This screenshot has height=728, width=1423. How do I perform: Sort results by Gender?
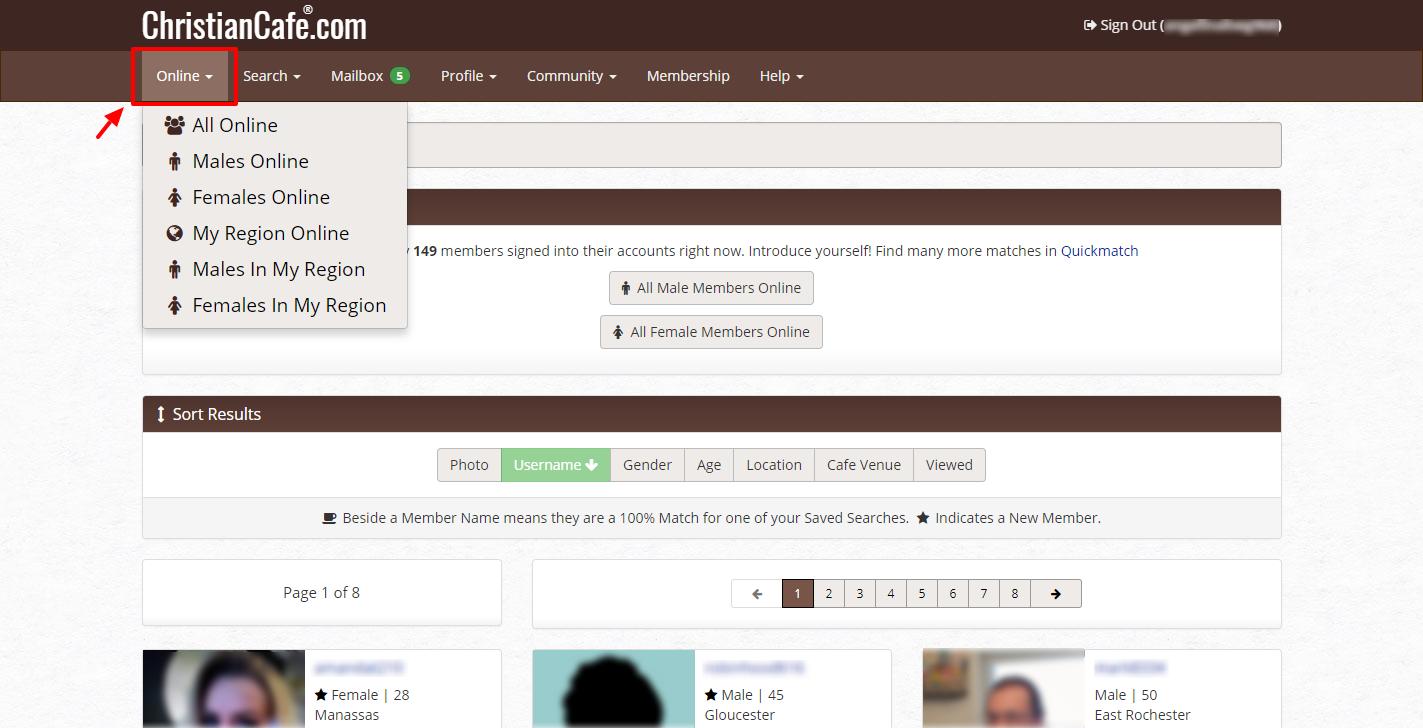[647, 465]
